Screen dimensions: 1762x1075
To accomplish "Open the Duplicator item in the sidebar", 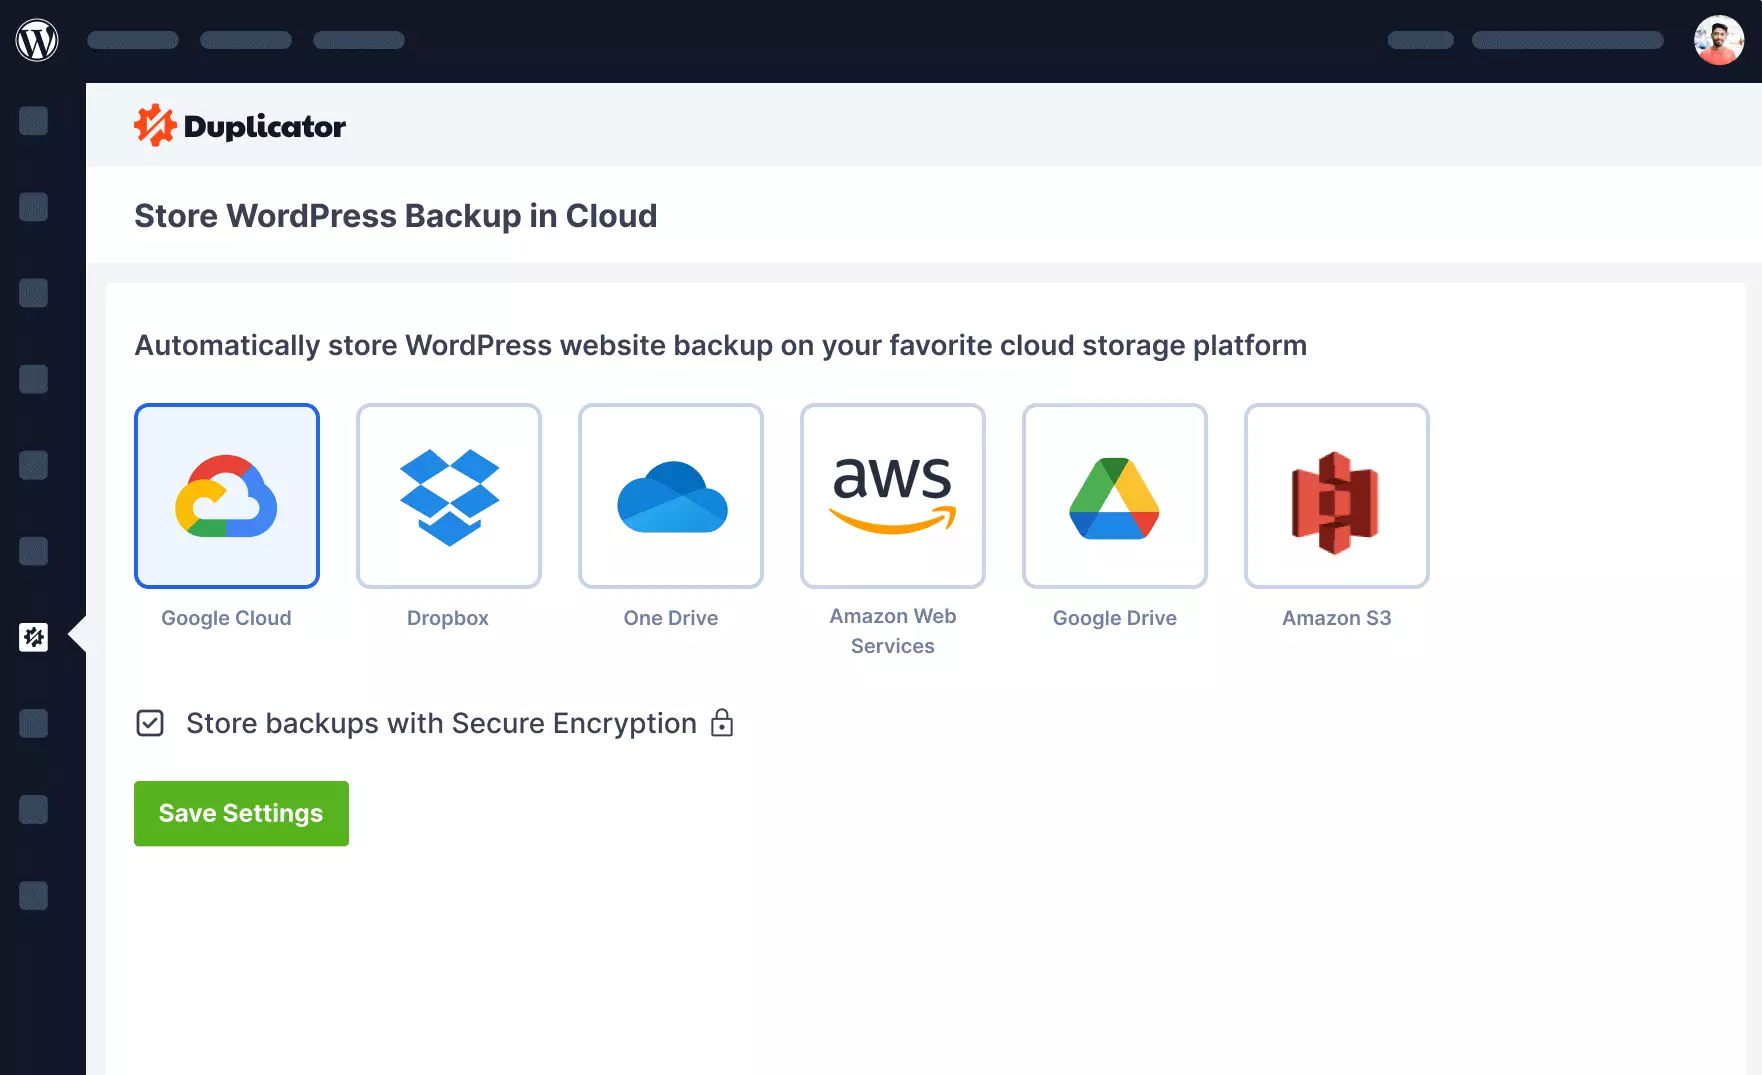I will click(x=34, y=637).
